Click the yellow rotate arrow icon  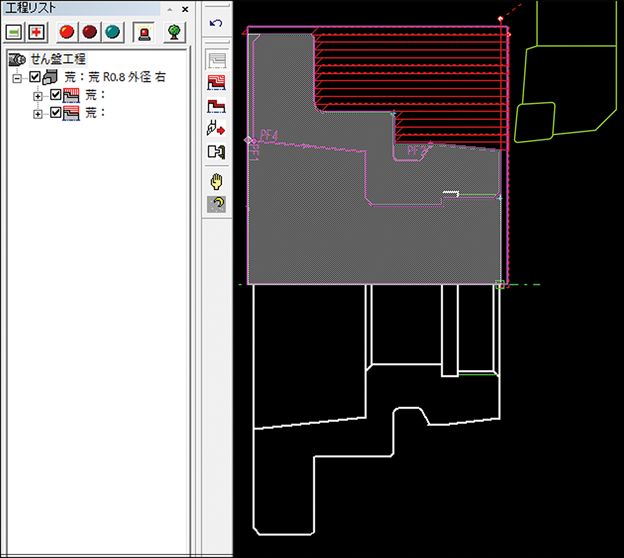216,203
